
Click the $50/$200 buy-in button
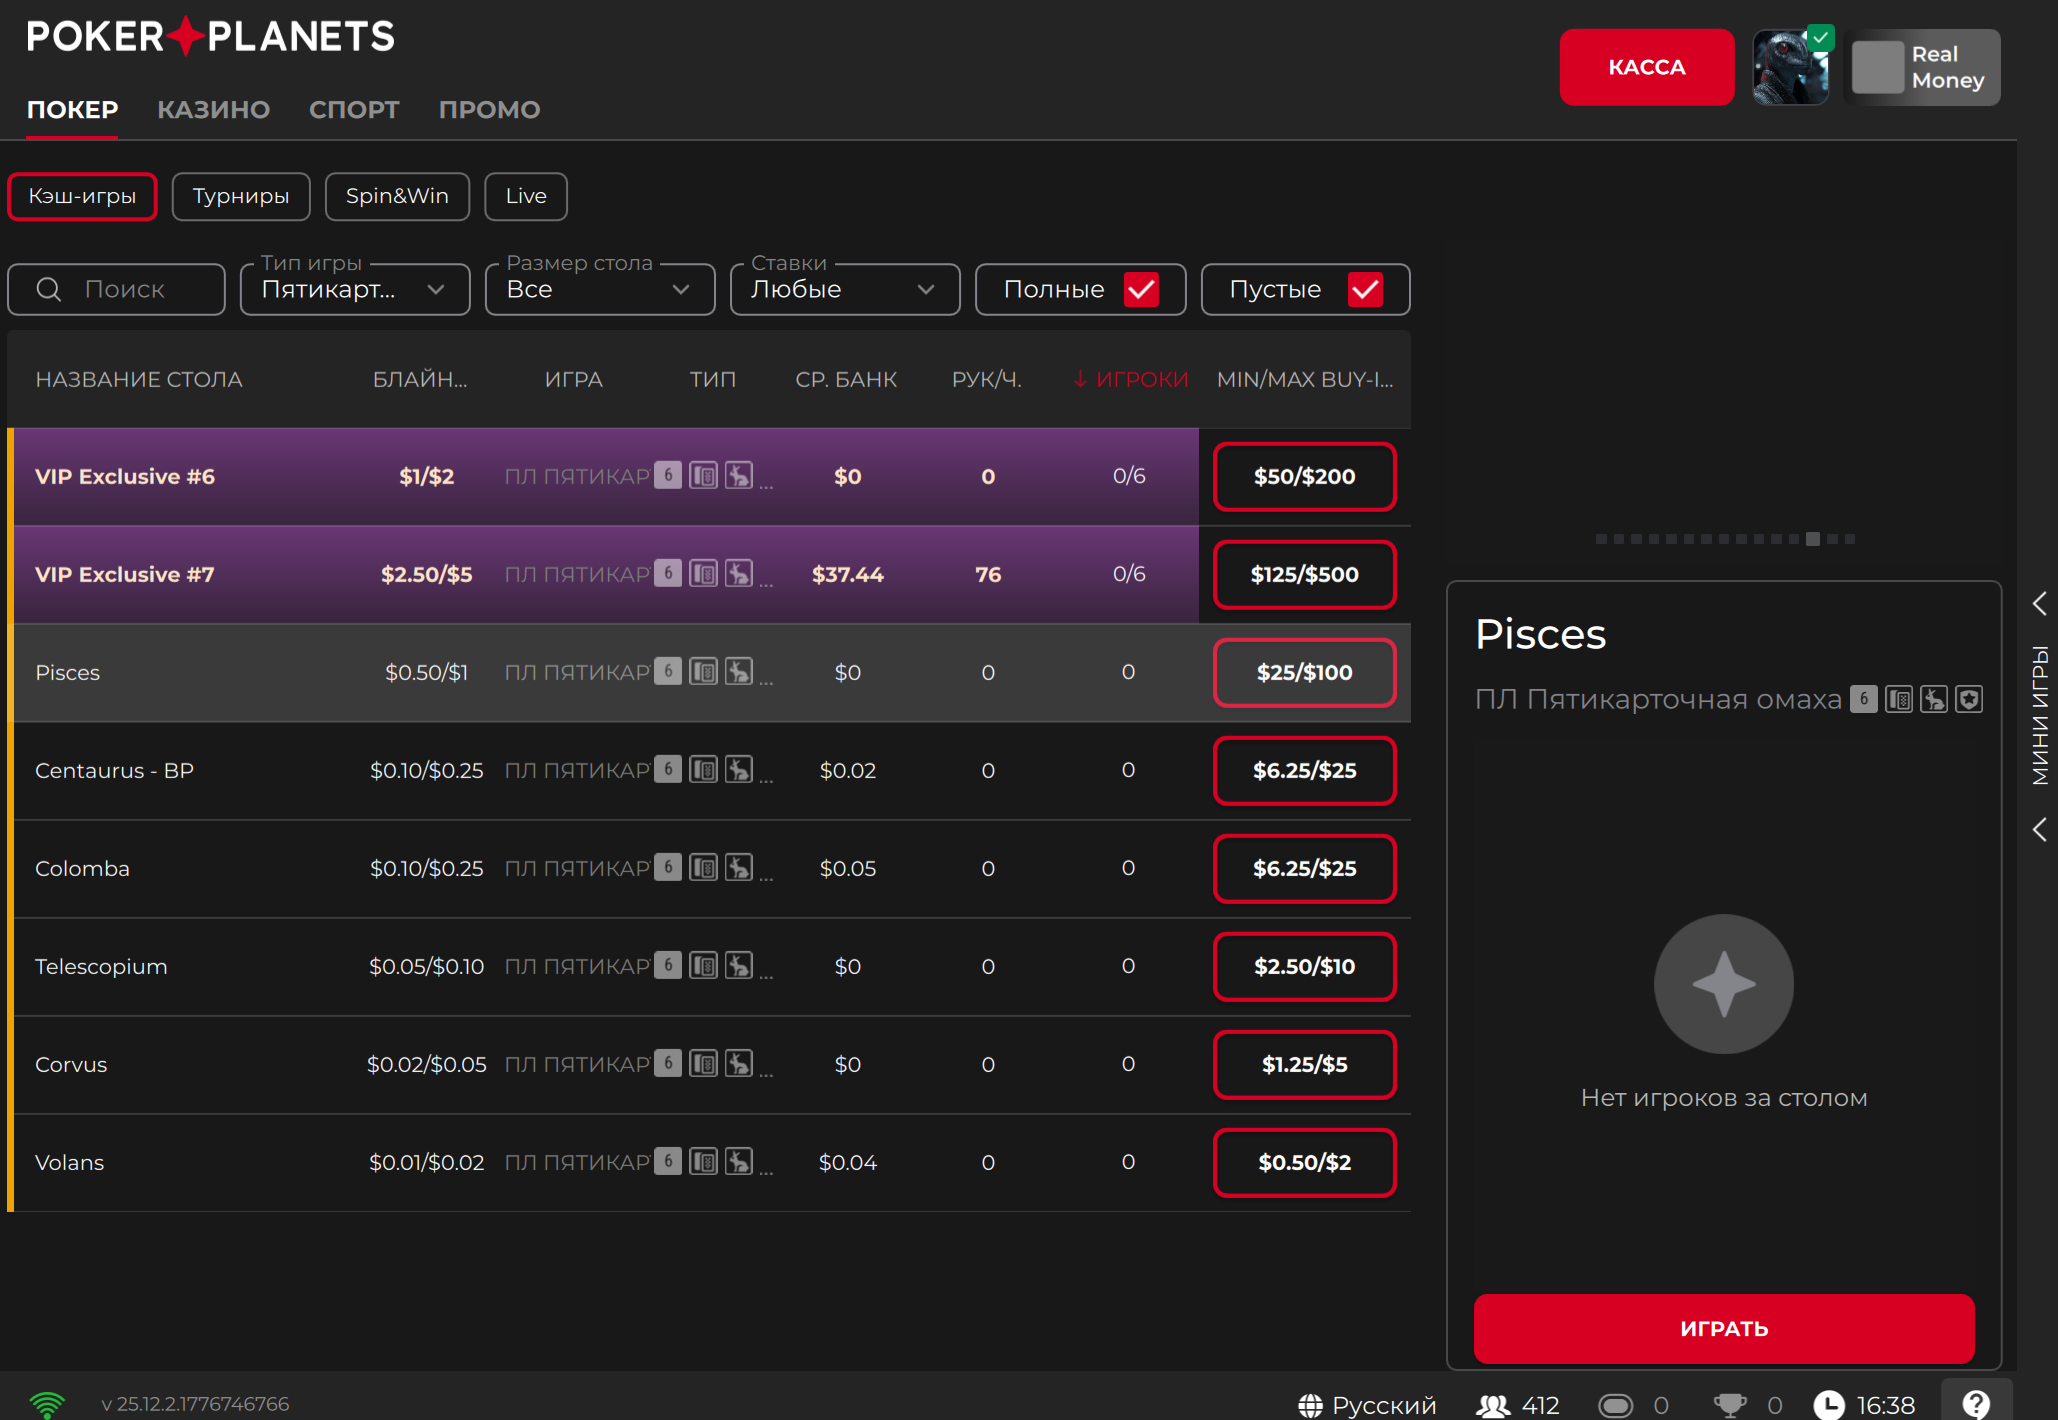1304,476
